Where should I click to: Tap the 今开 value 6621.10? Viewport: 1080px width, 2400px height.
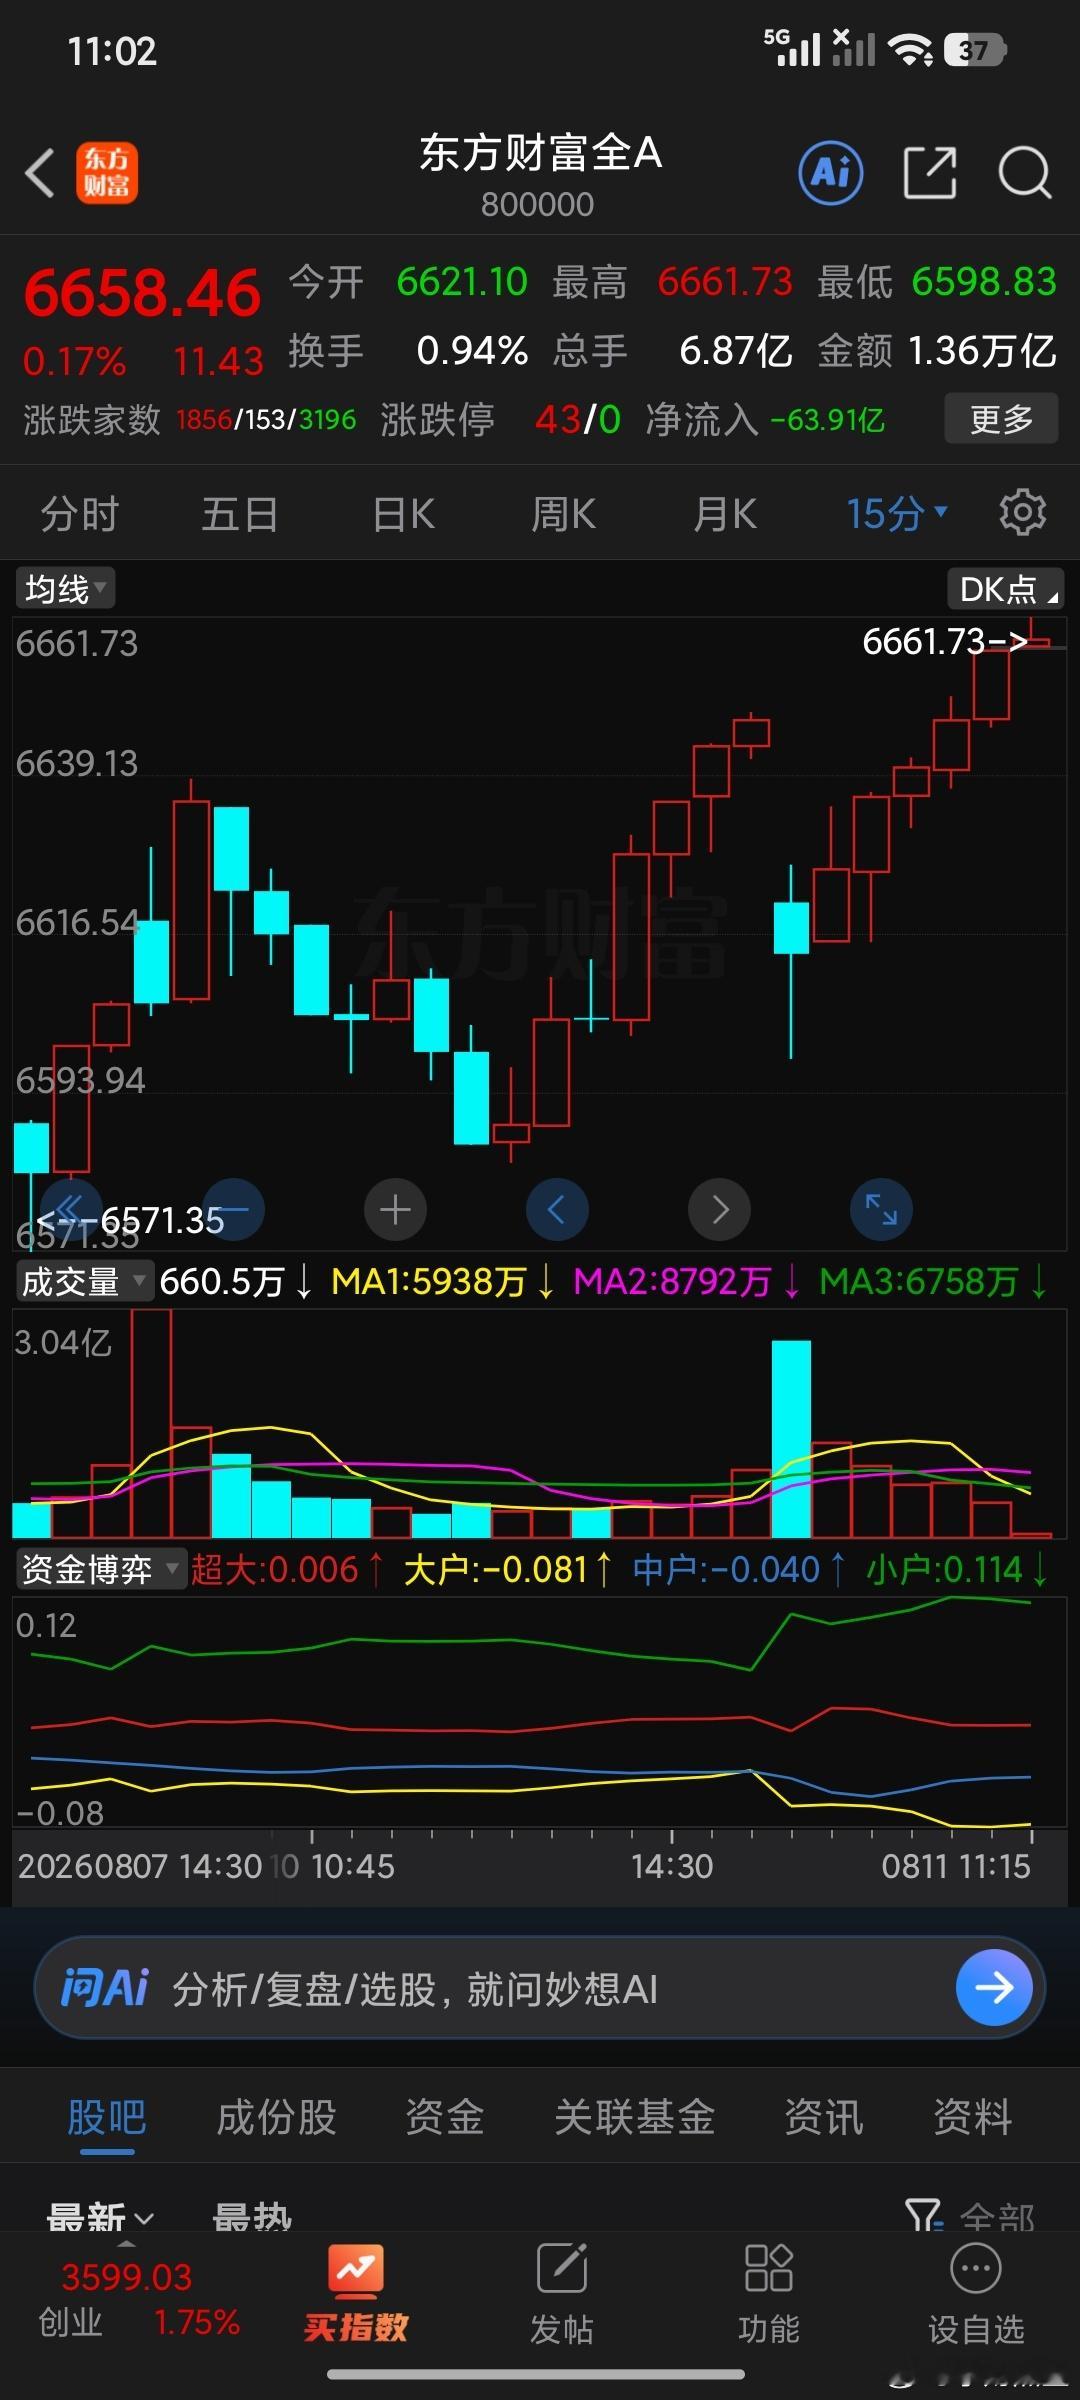(x=462, y=282)
